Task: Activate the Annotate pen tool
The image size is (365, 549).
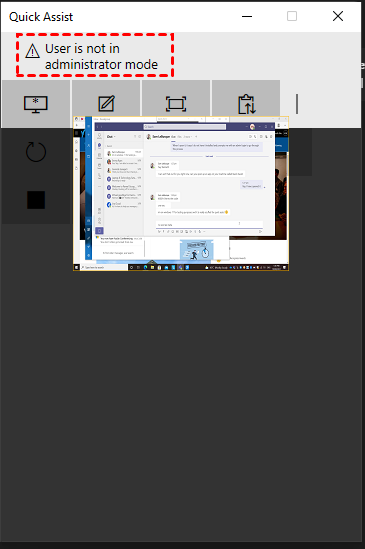Action: (106, 104)
